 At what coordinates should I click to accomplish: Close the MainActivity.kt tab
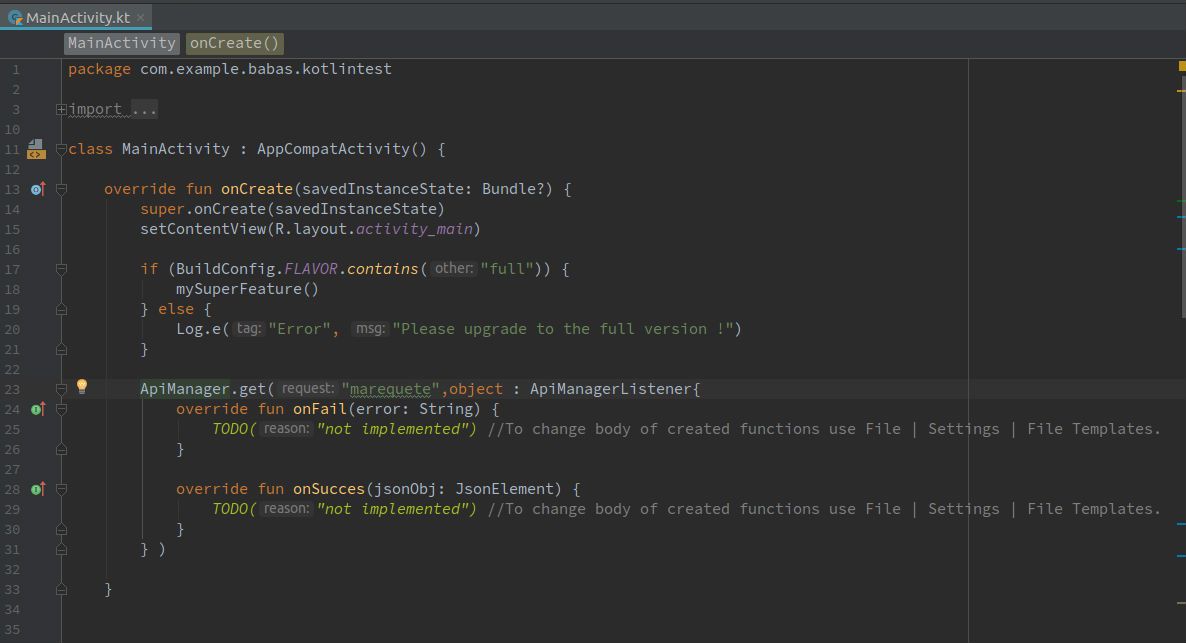click(138, 16)
